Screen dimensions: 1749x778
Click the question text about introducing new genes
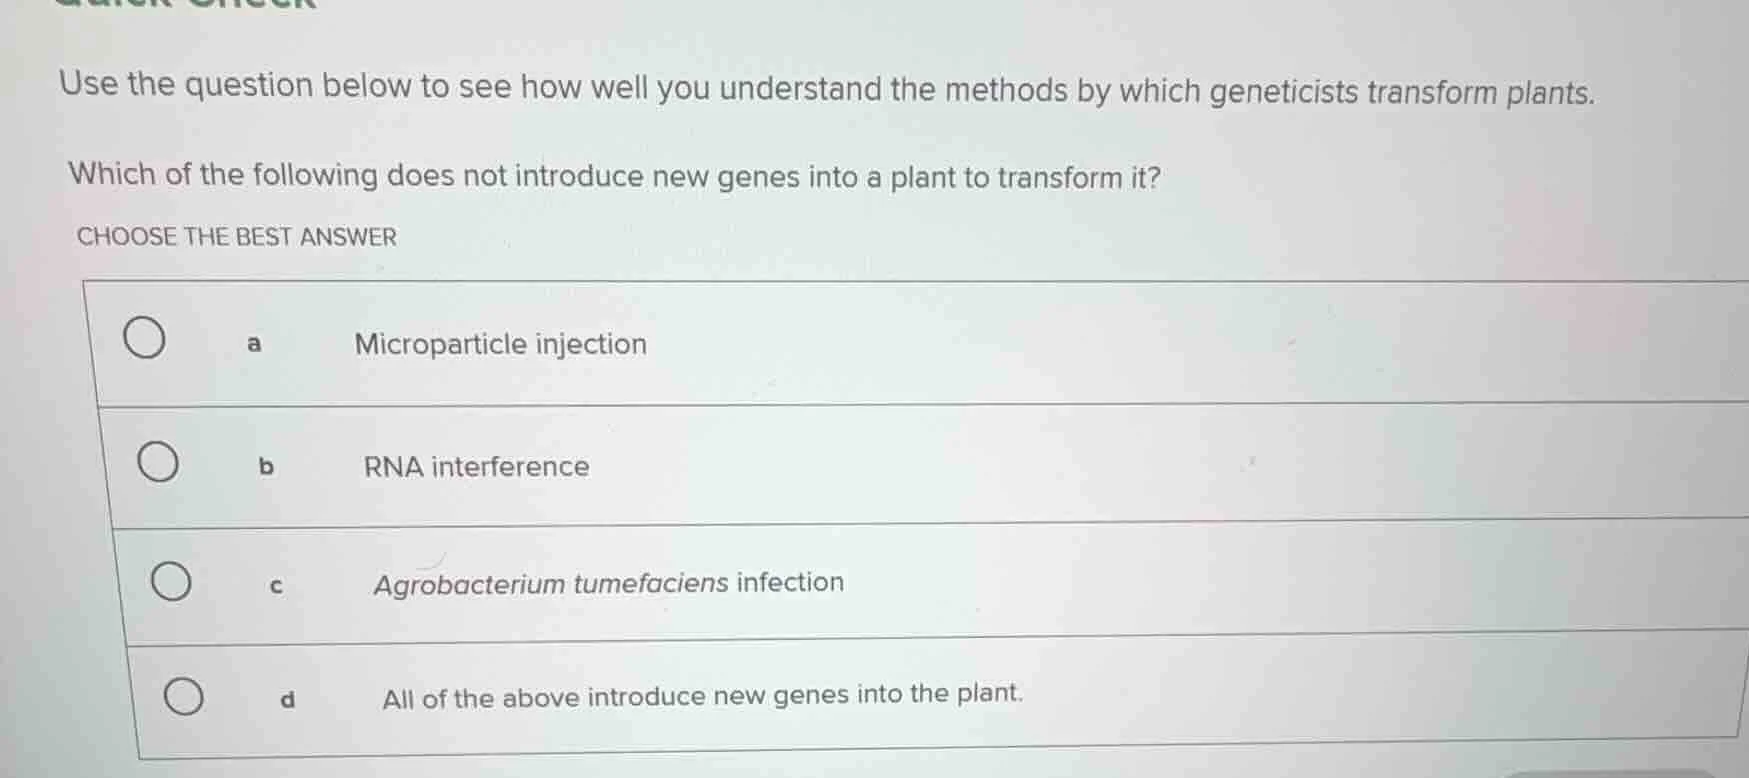pyautogui.click(x=614, y=176)
